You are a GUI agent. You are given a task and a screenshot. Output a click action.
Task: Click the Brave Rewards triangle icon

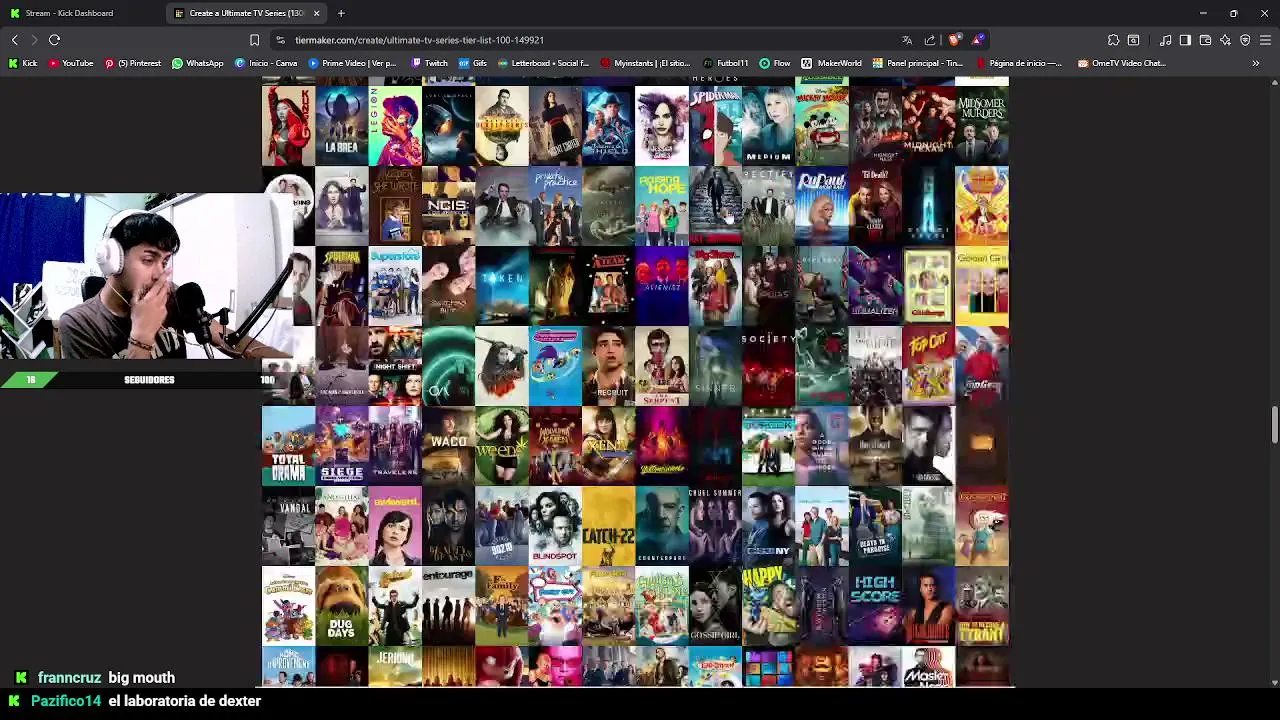pyautogui.click(x=977, y=40)
